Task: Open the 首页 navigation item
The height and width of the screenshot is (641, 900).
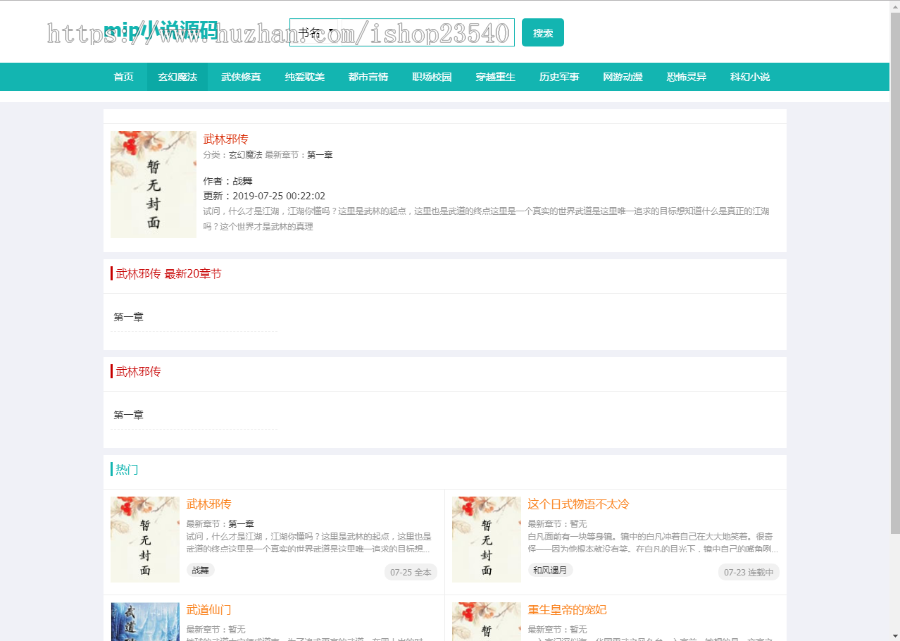Action: click(x=122, y=75)
